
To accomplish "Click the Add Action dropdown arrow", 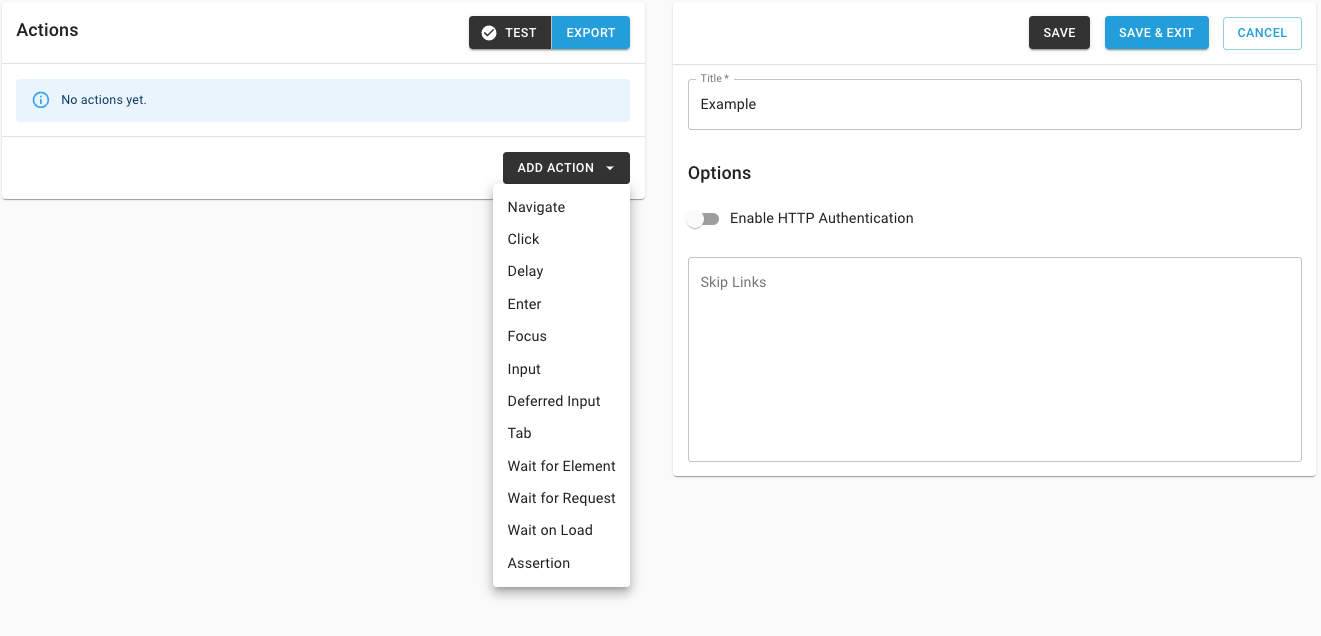I will coord(610,168).
